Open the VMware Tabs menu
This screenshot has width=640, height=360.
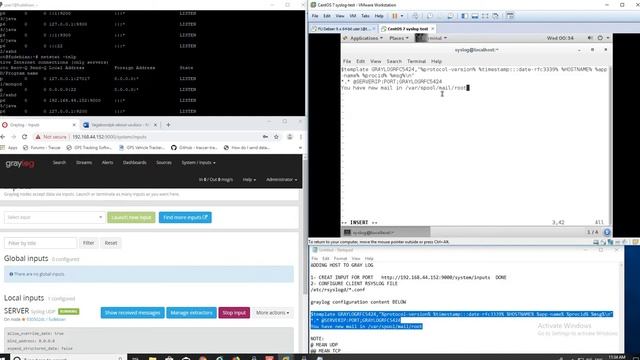click(365, 16)
